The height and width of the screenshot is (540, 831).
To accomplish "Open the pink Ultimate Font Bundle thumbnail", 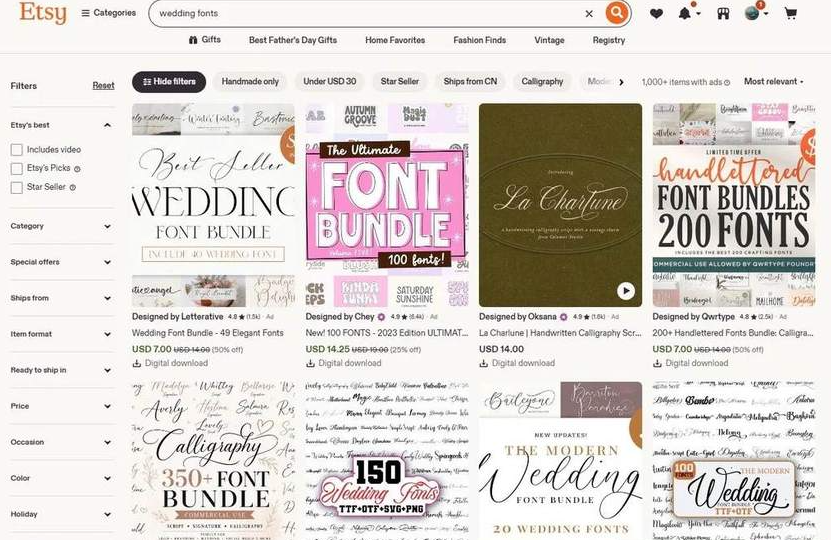I will pos(387,205).
